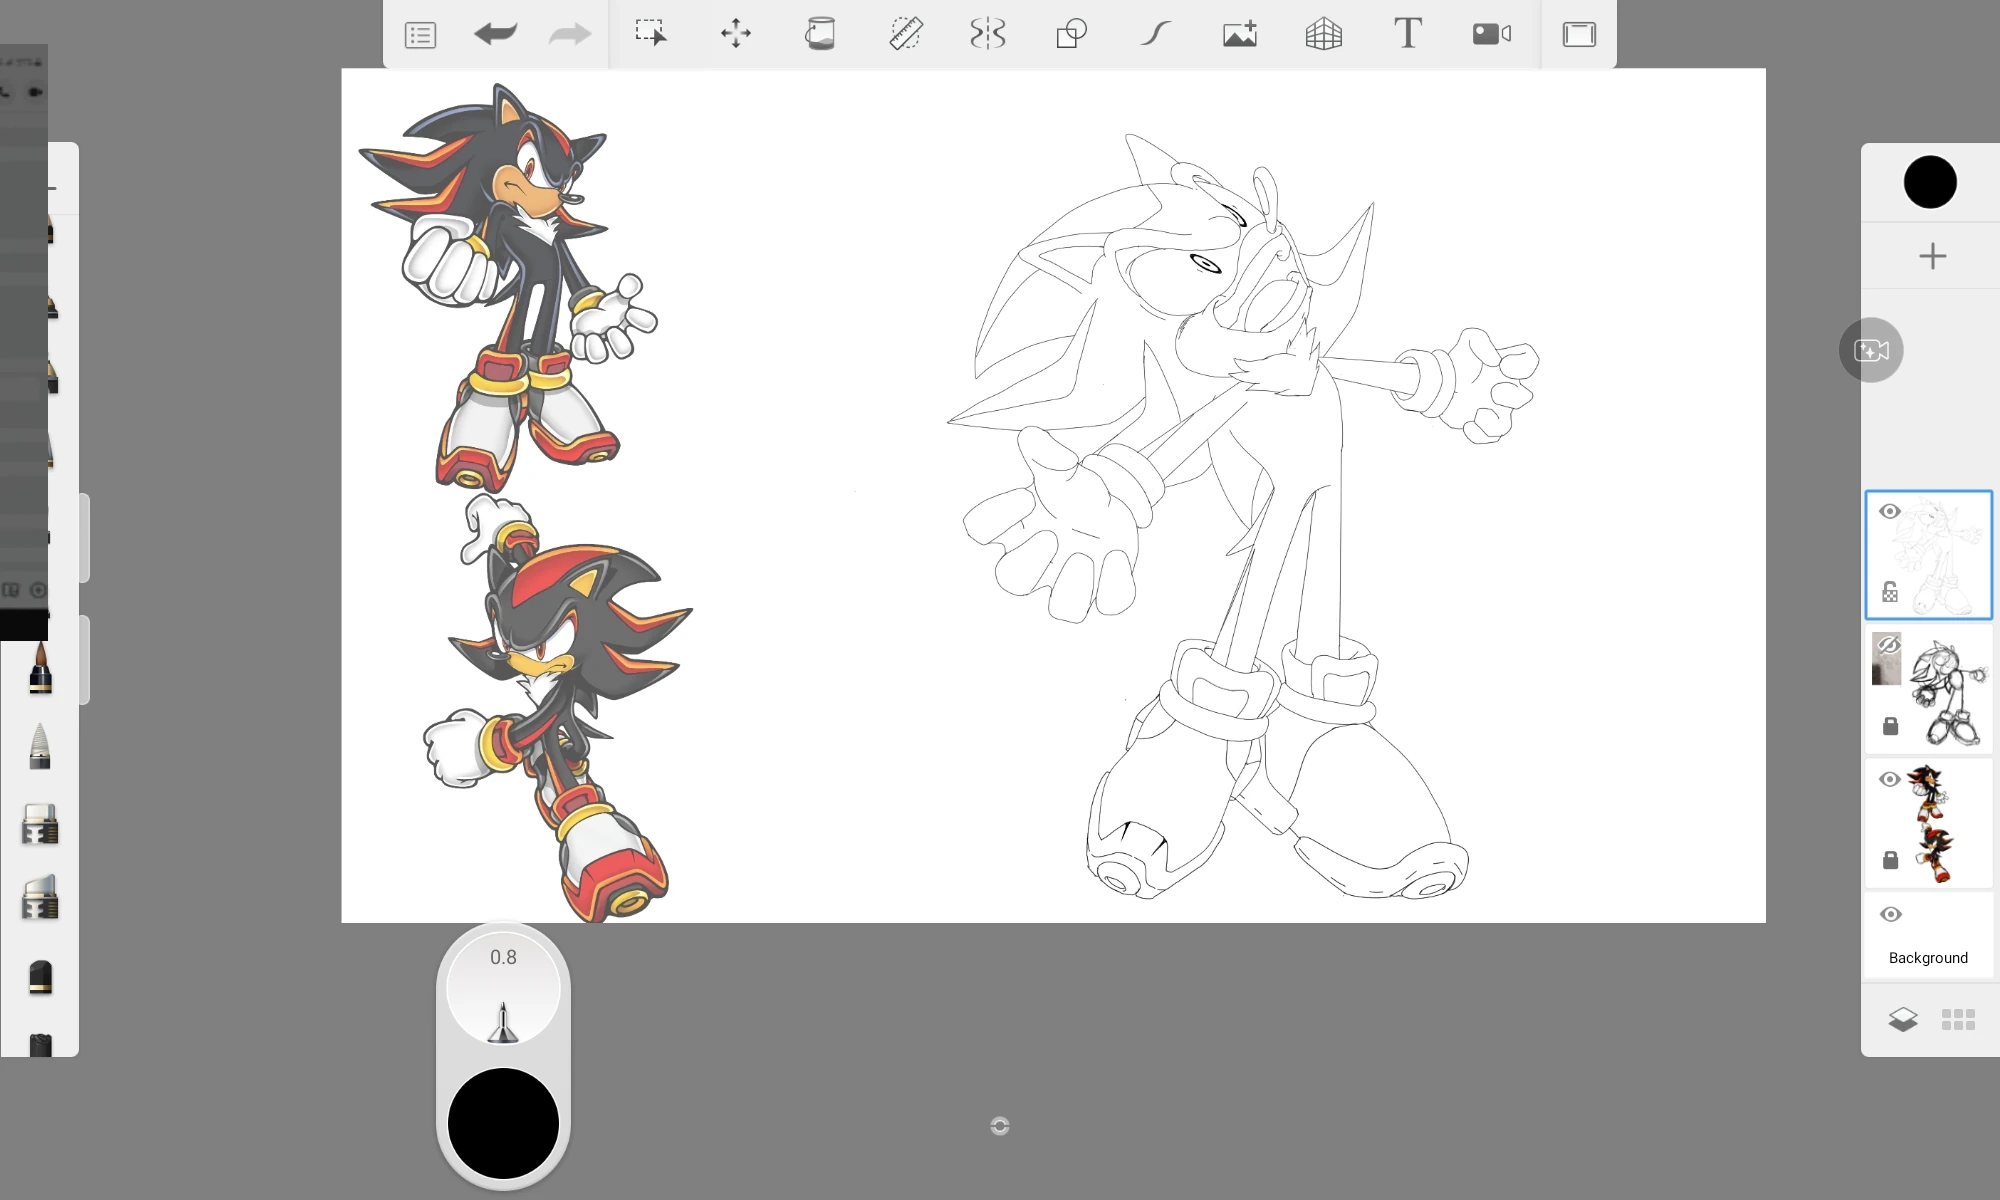Open the shape selection dropdown tool
Viewport: 2000px width, 1200px height.
tap(1071, 33)
